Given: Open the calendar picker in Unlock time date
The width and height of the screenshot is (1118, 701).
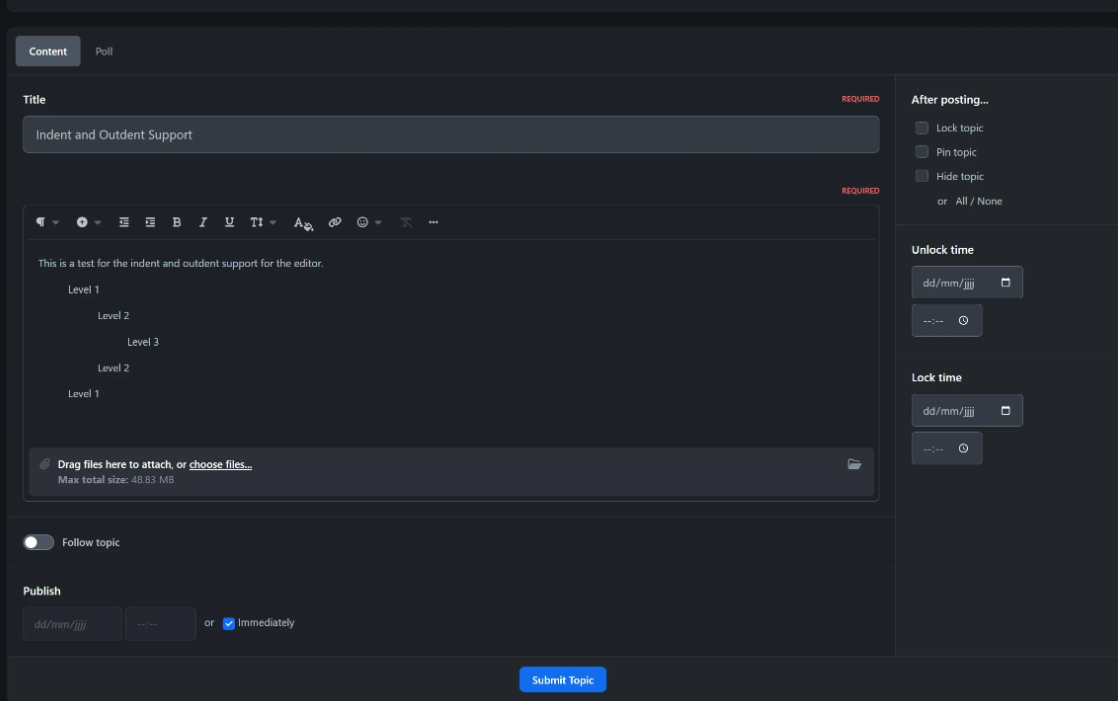Looking at the screenshot, I should tap(1005, 282).
